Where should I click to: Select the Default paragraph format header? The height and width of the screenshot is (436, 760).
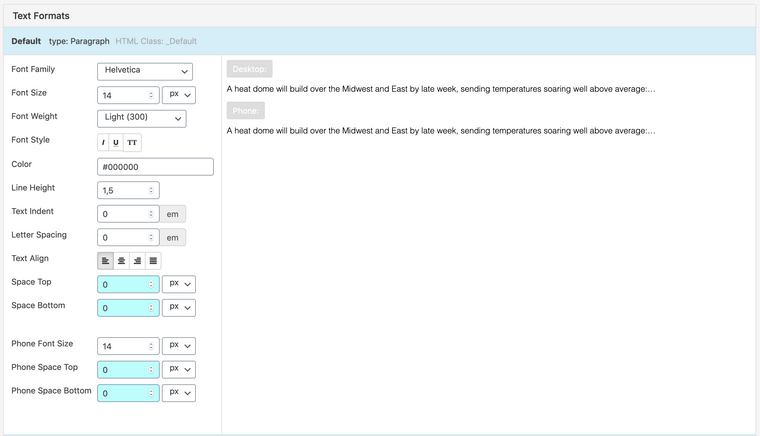coord(26,41)
